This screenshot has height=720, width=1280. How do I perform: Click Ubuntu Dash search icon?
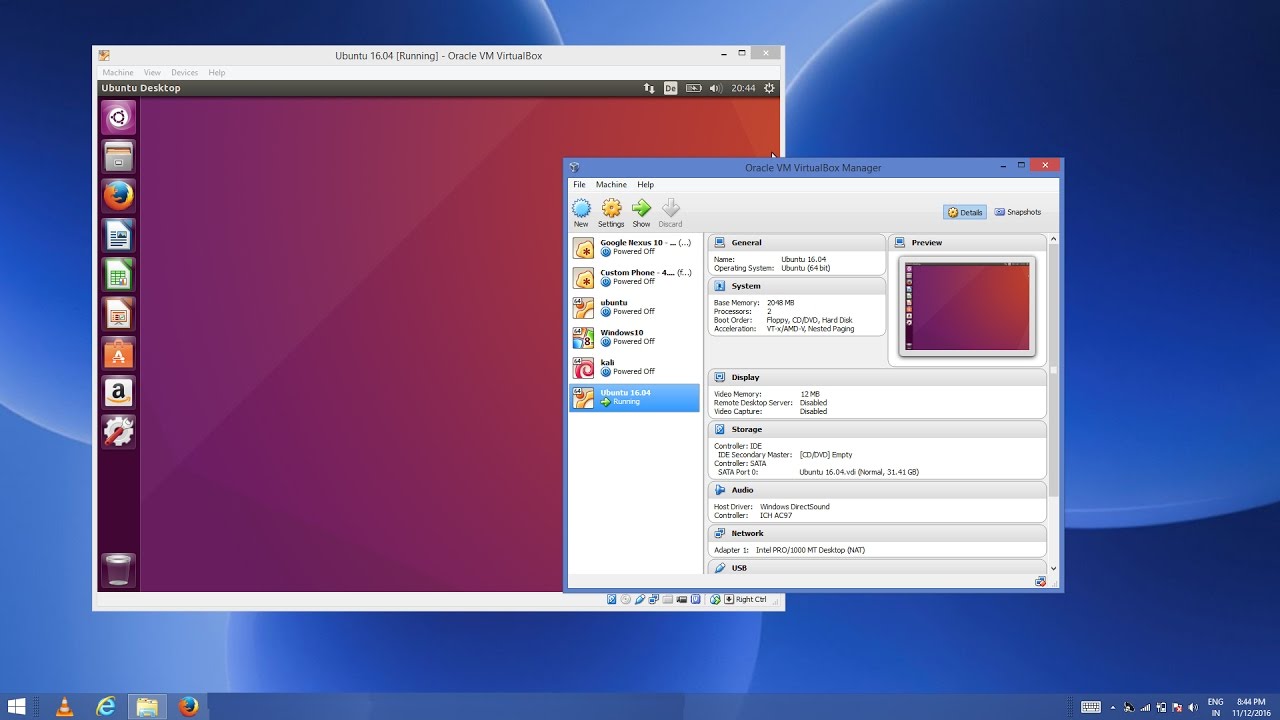pos(118,118)
